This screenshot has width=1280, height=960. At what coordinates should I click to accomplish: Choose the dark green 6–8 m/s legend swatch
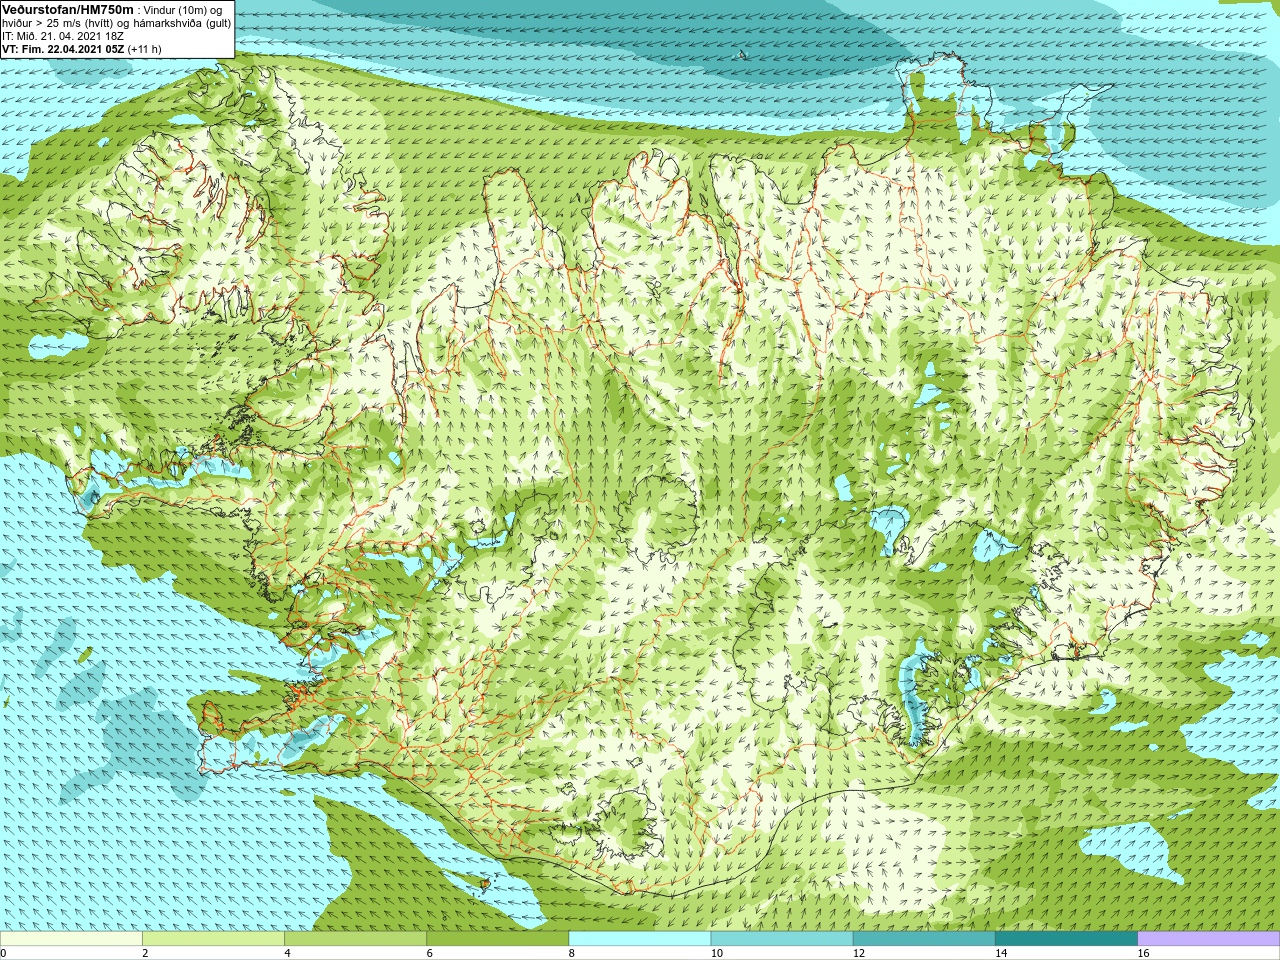[497, 939]
